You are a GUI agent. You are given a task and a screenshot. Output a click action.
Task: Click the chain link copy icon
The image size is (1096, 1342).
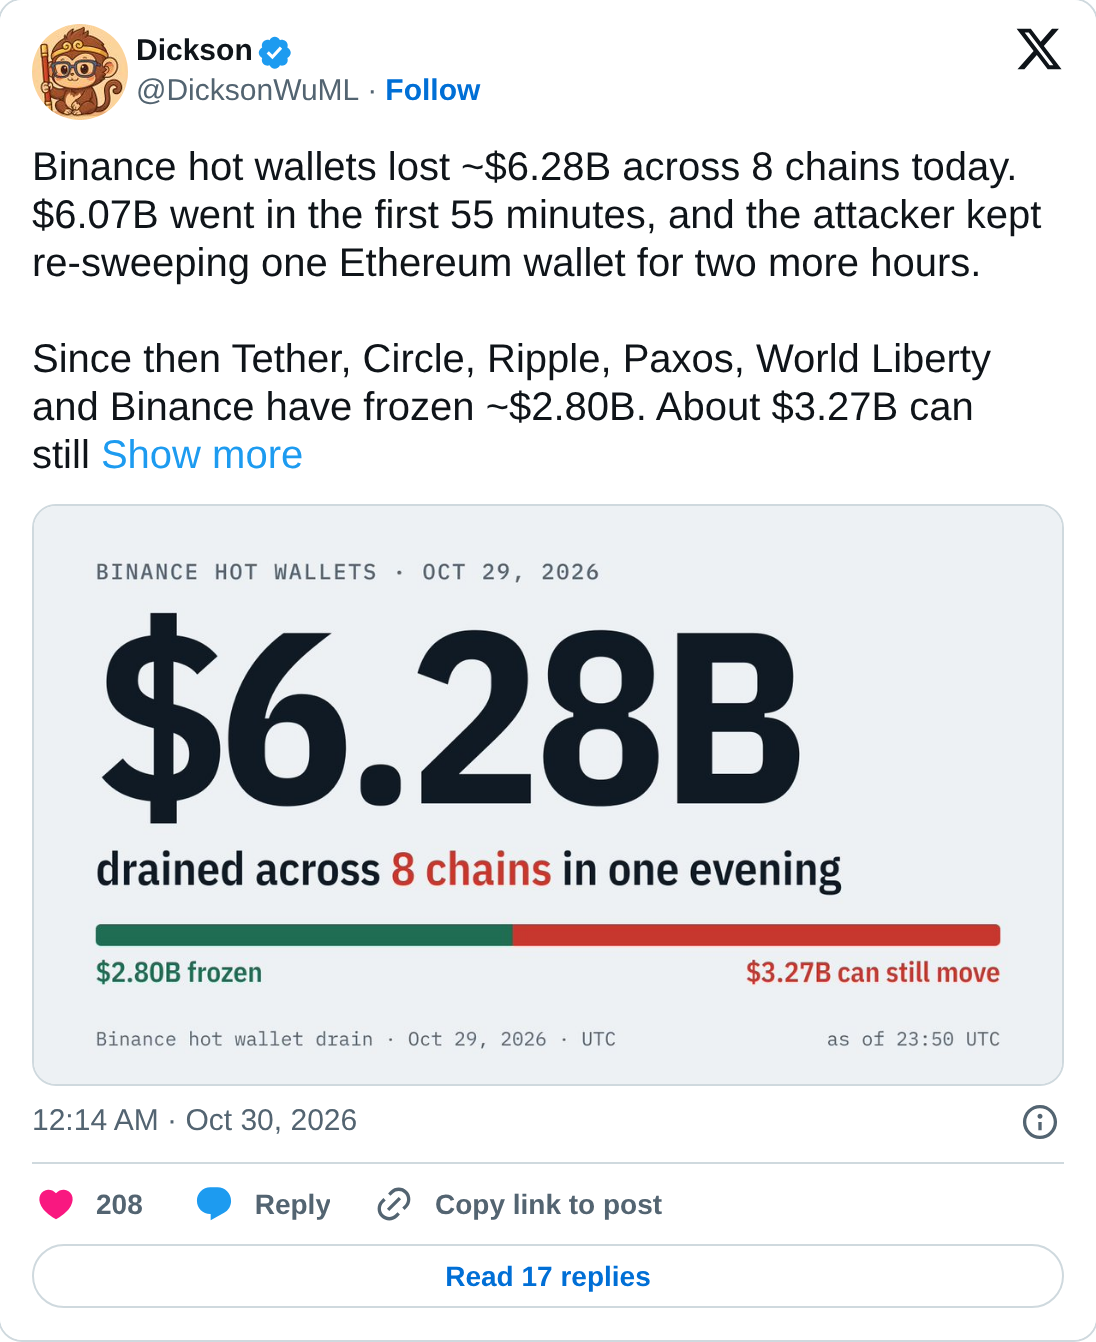394,1204
